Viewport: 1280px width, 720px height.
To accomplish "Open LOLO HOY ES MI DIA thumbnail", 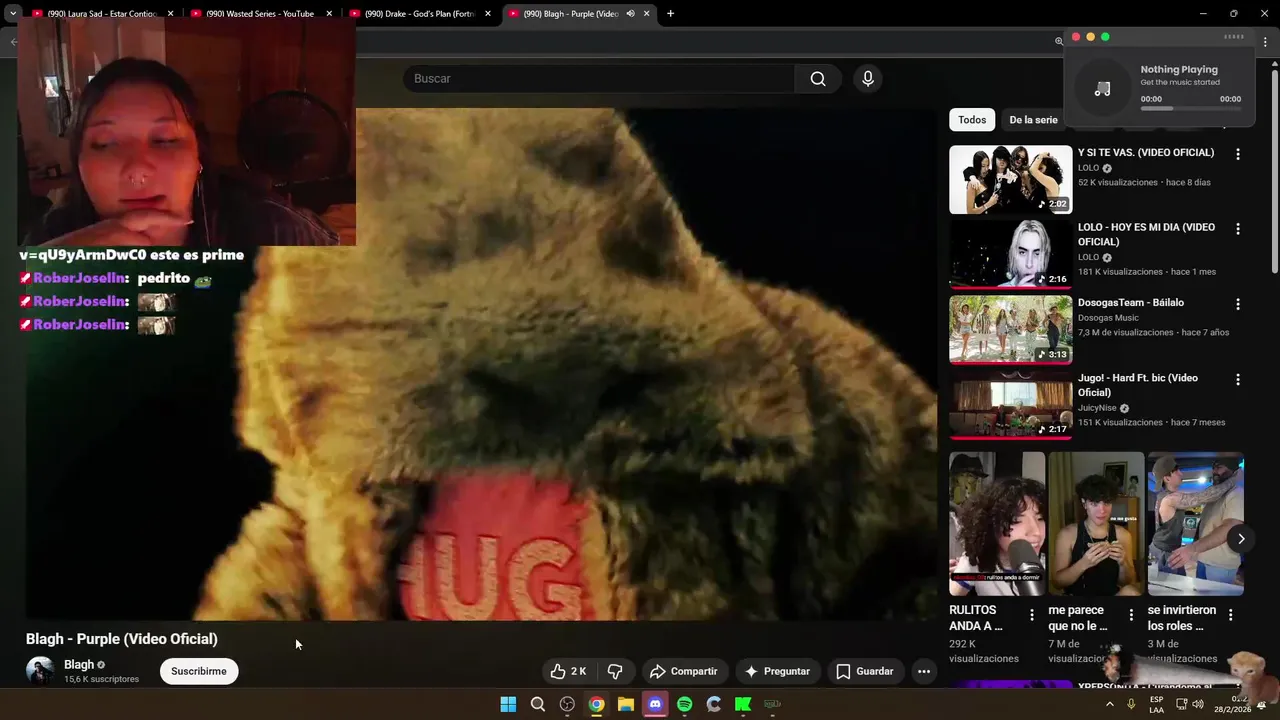I will [1010, 255].
